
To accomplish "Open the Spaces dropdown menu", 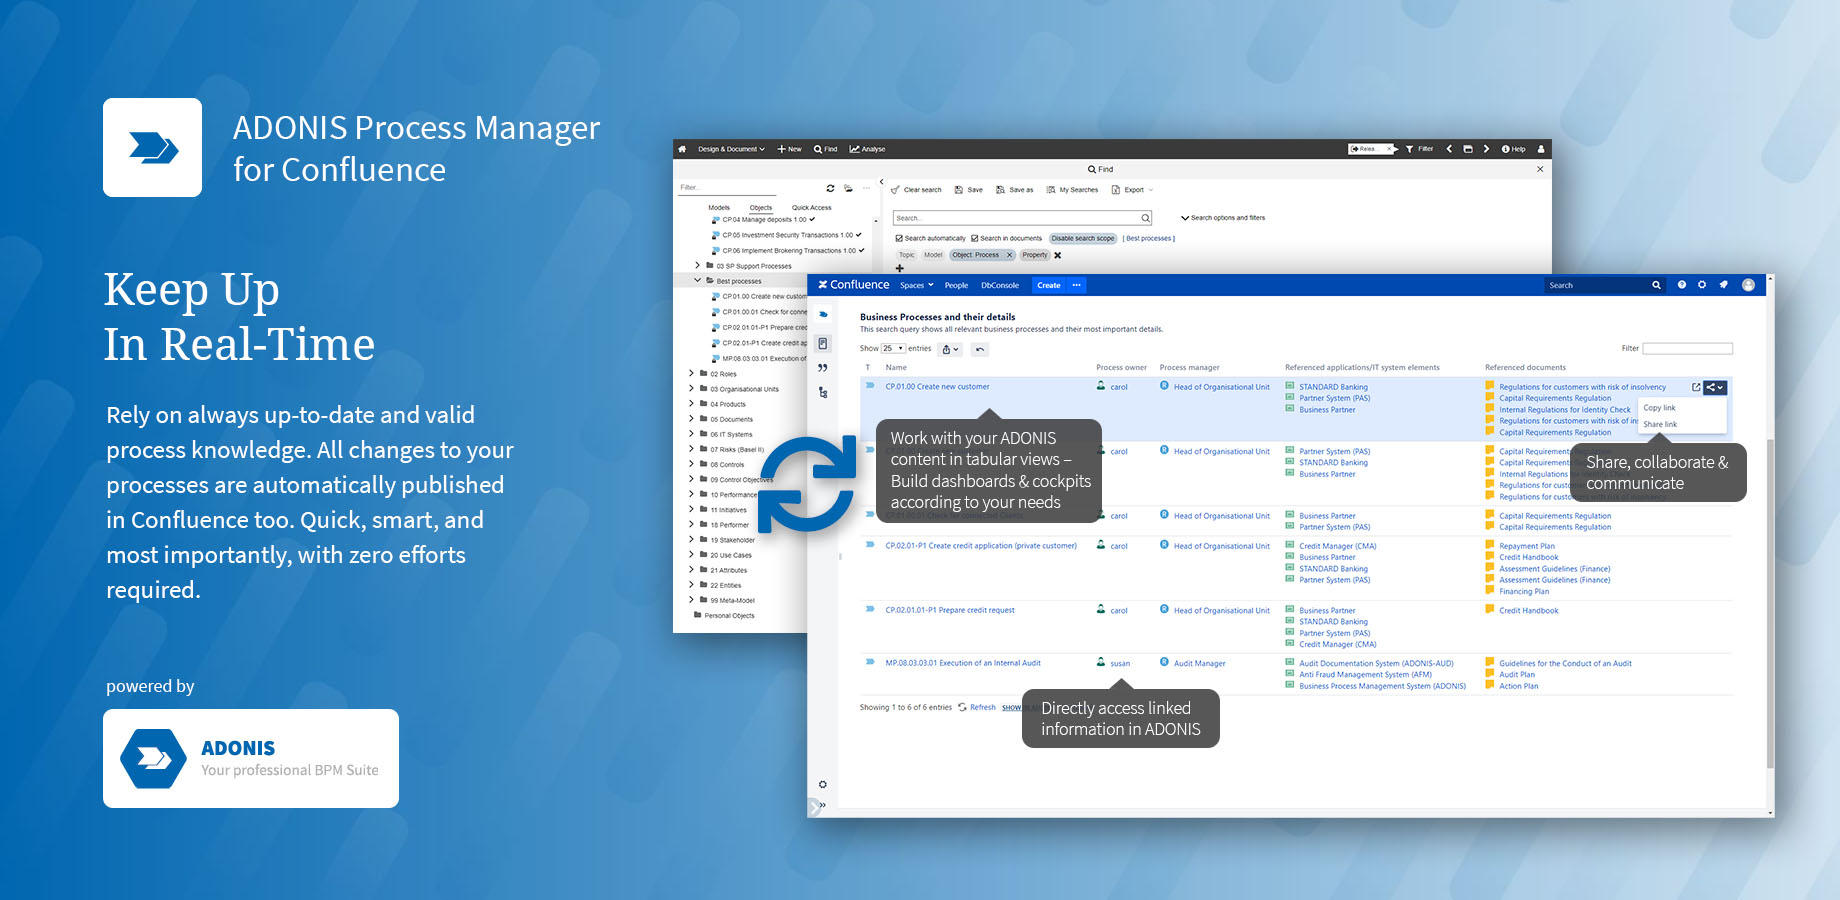I will [916, 285].
